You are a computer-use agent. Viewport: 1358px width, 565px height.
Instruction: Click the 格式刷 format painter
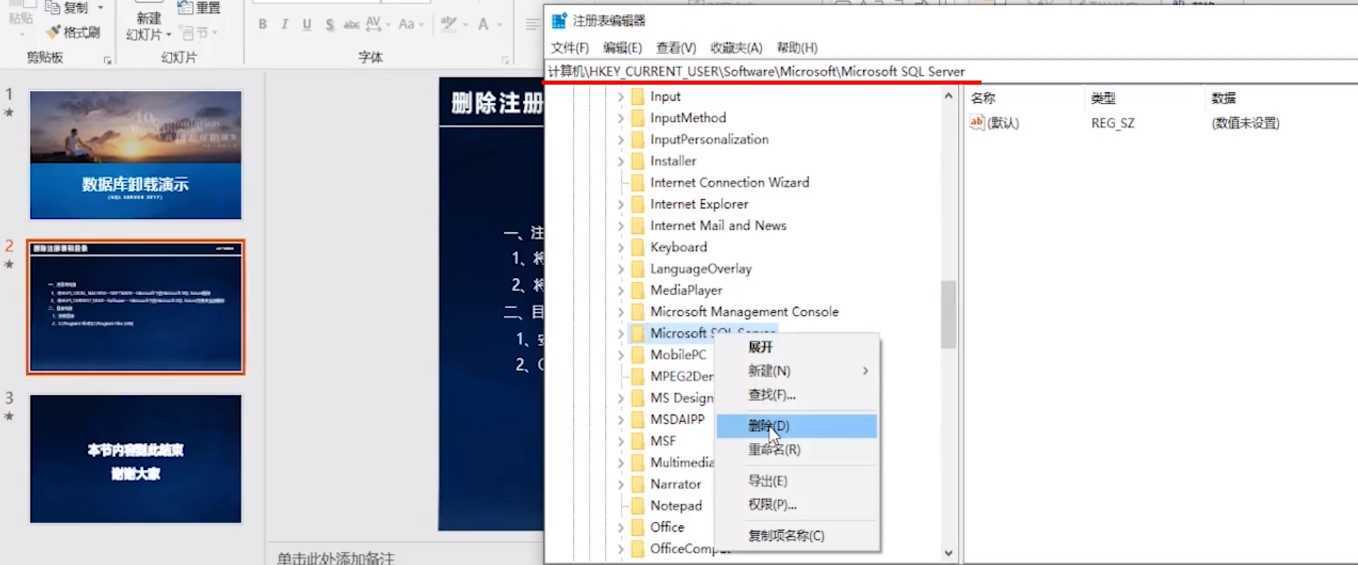tap(73, 32)
